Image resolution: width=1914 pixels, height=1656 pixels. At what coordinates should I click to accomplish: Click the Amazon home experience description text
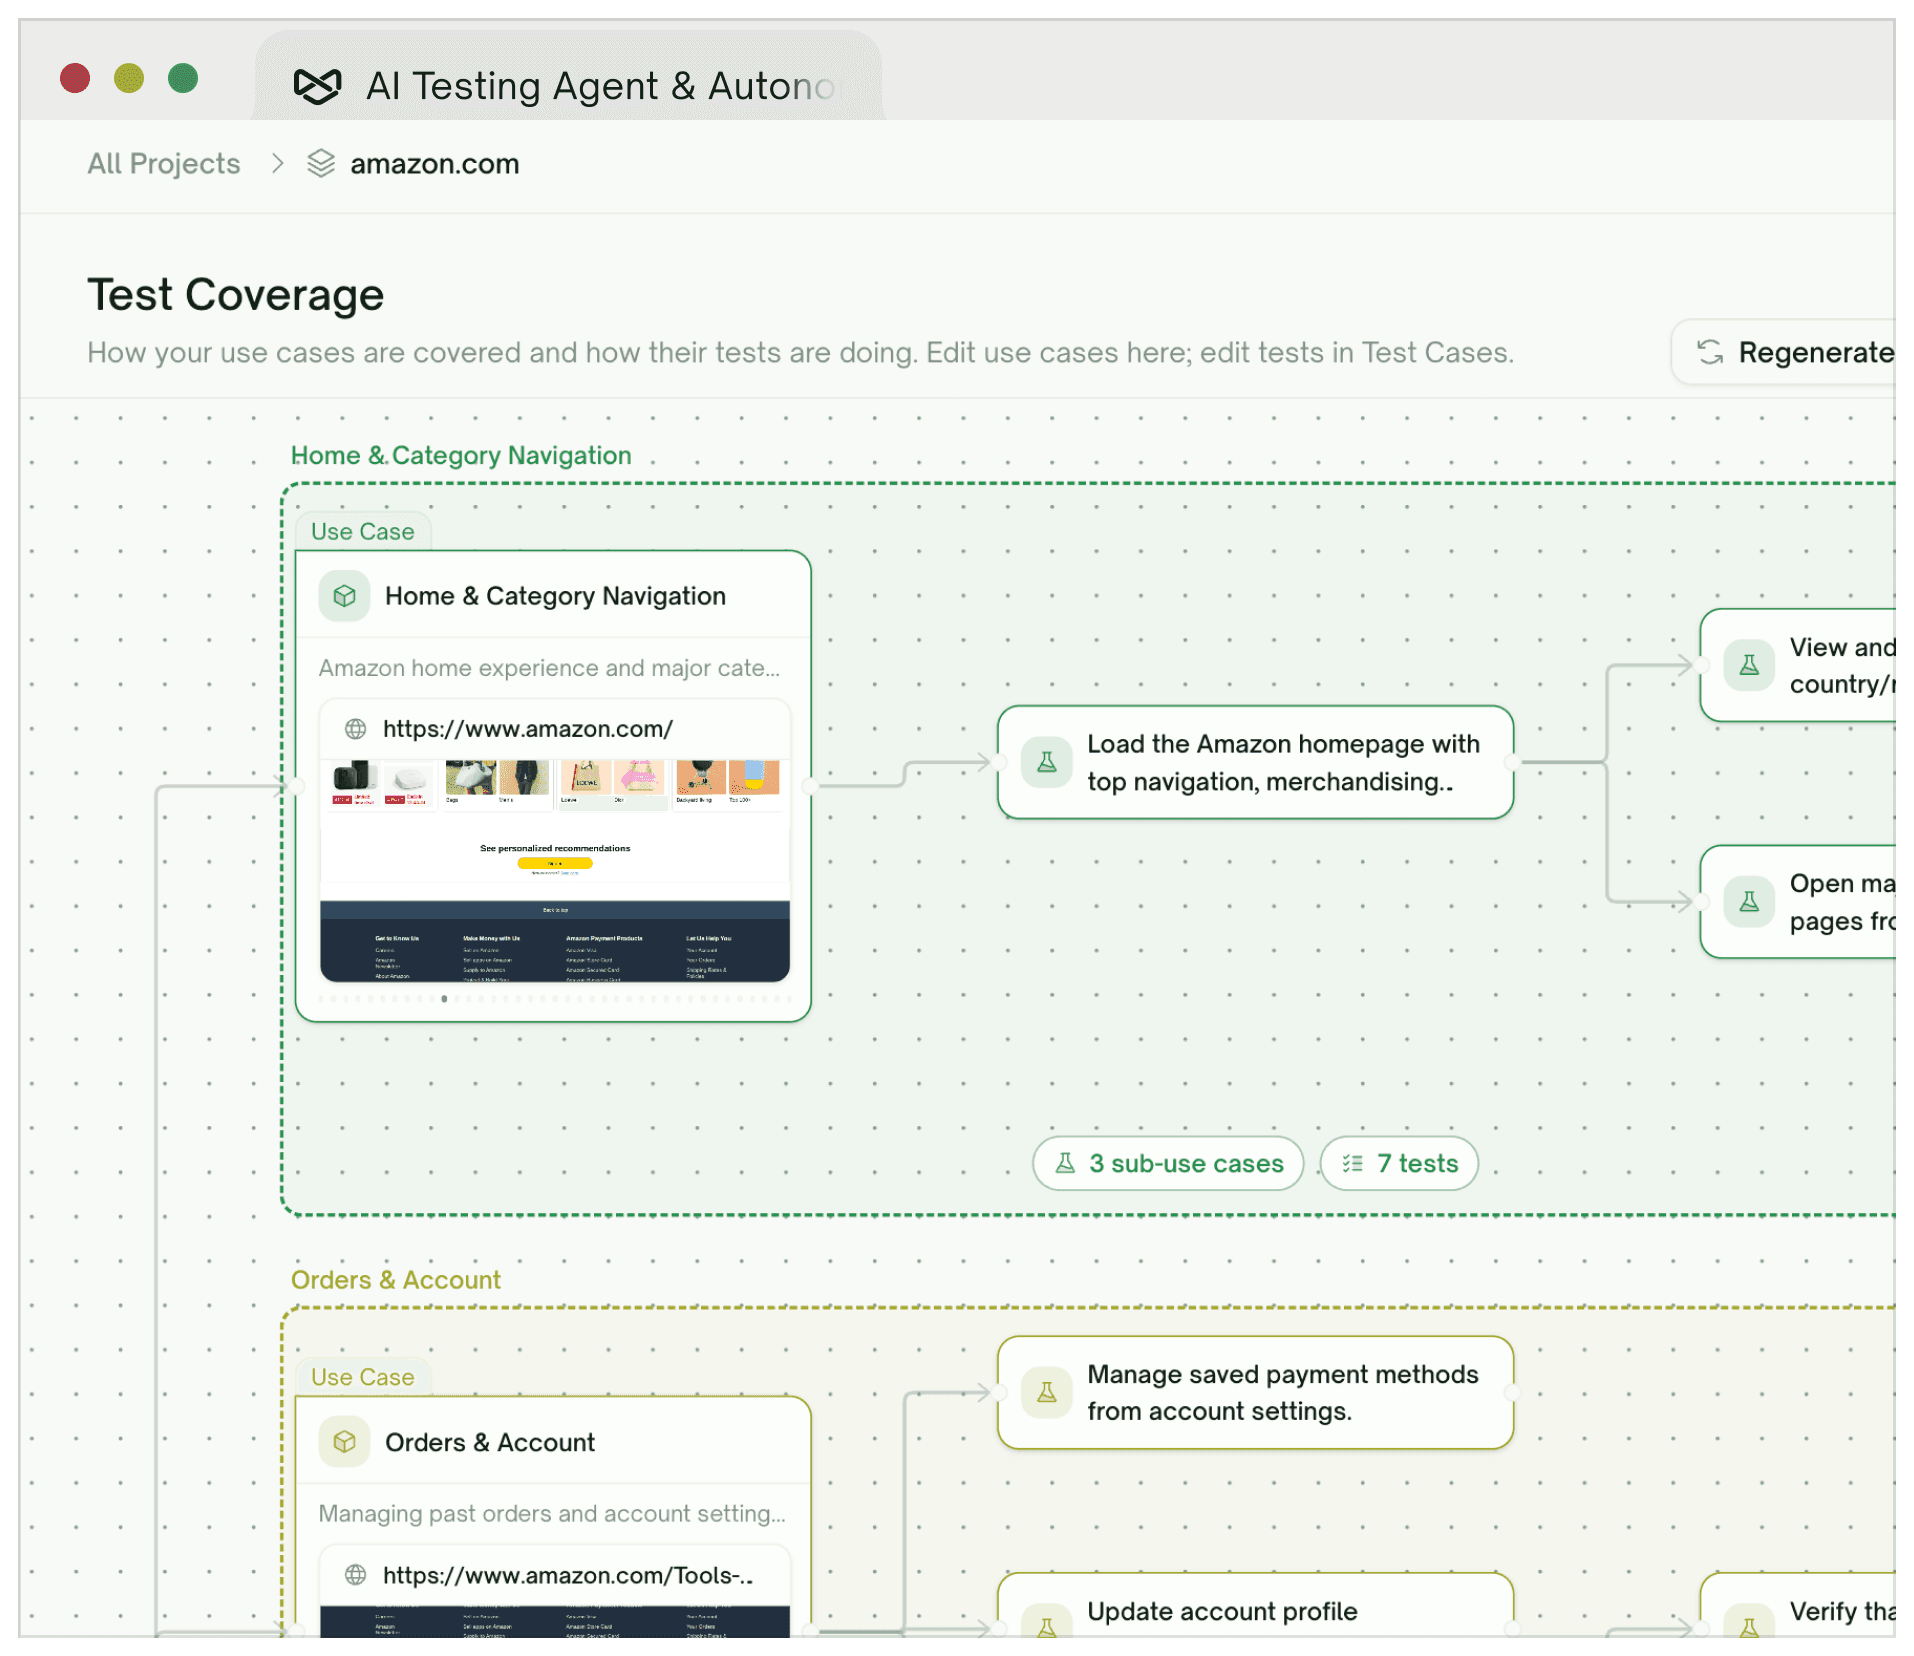tap(549, 668)
